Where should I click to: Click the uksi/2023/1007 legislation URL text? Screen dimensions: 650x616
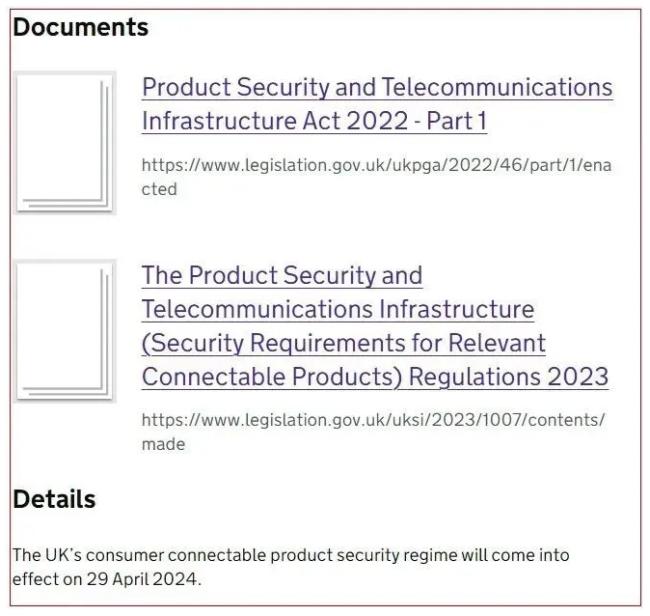tap(372, 420)
